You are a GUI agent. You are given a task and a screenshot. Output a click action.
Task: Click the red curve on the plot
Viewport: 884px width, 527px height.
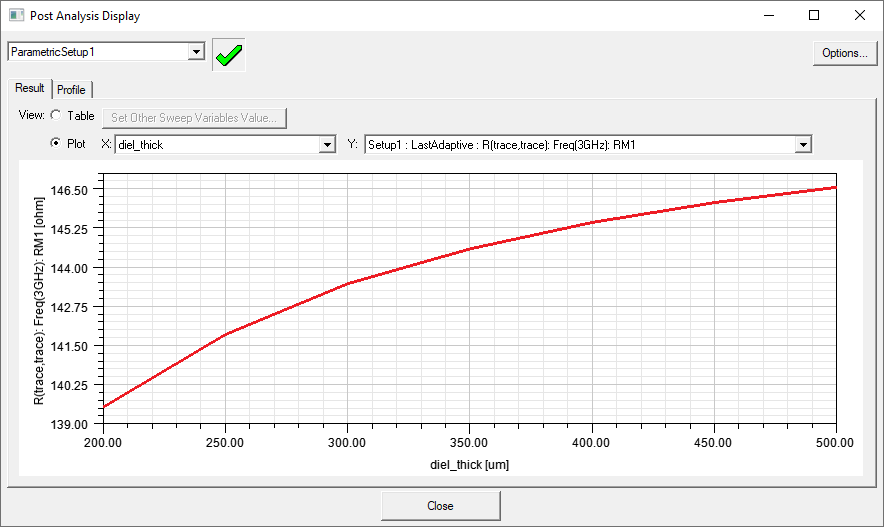tap(470, 248)
